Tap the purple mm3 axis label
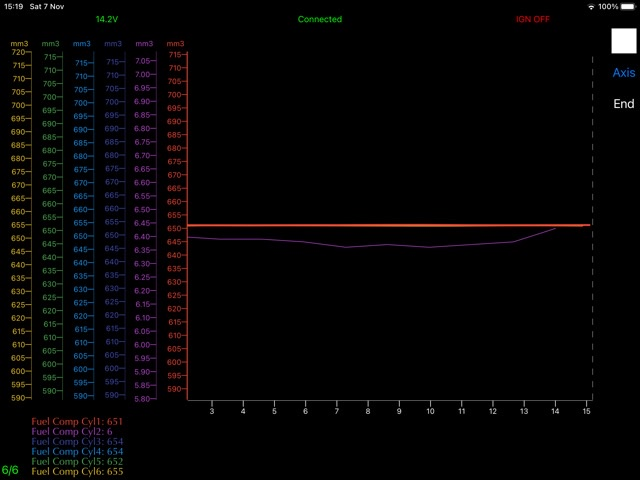640x480 pixels. tap(144, 44)
